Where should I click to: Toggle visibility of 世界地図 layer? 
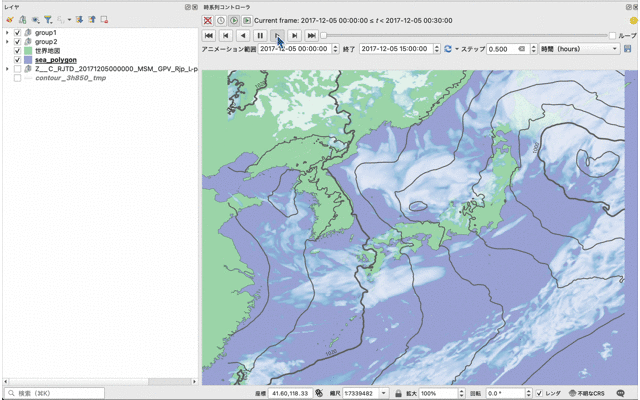pos(17,51)
